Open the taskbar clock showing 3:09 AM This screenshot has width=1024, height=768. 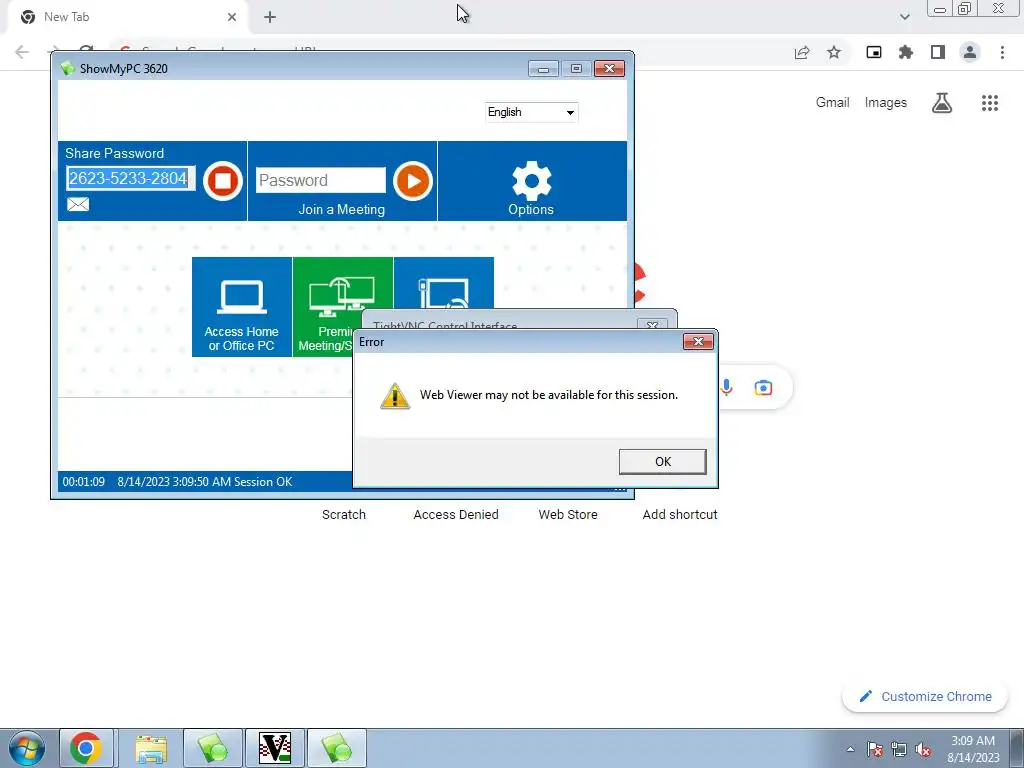[973, 749]
